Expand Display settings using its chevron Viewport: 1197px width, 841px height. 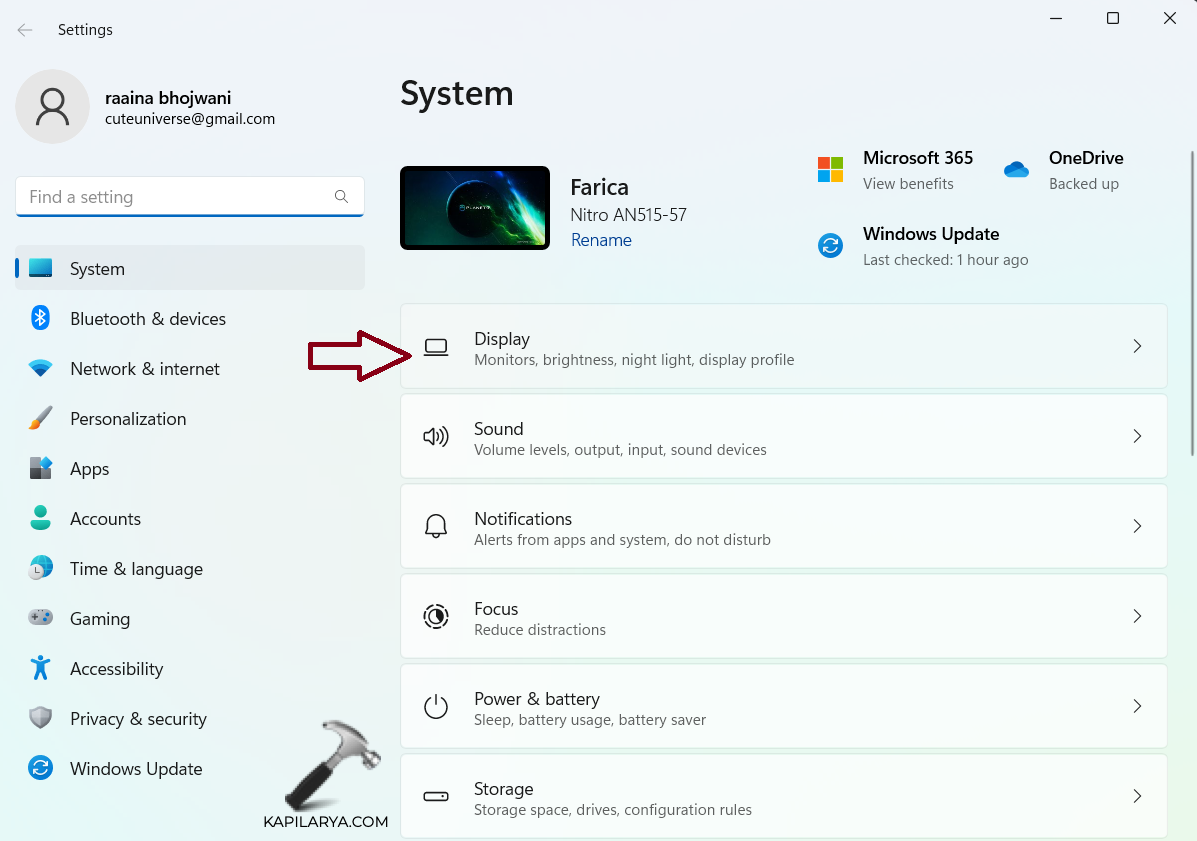coord(1136,346)
